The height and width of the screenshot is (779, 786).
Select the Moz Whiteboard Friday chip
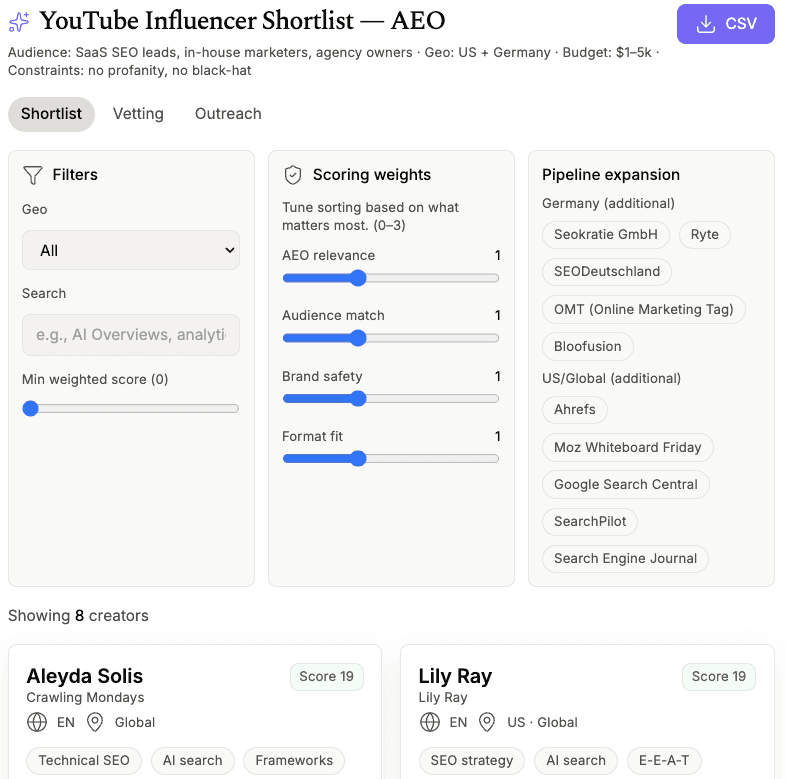click(627, 447)
